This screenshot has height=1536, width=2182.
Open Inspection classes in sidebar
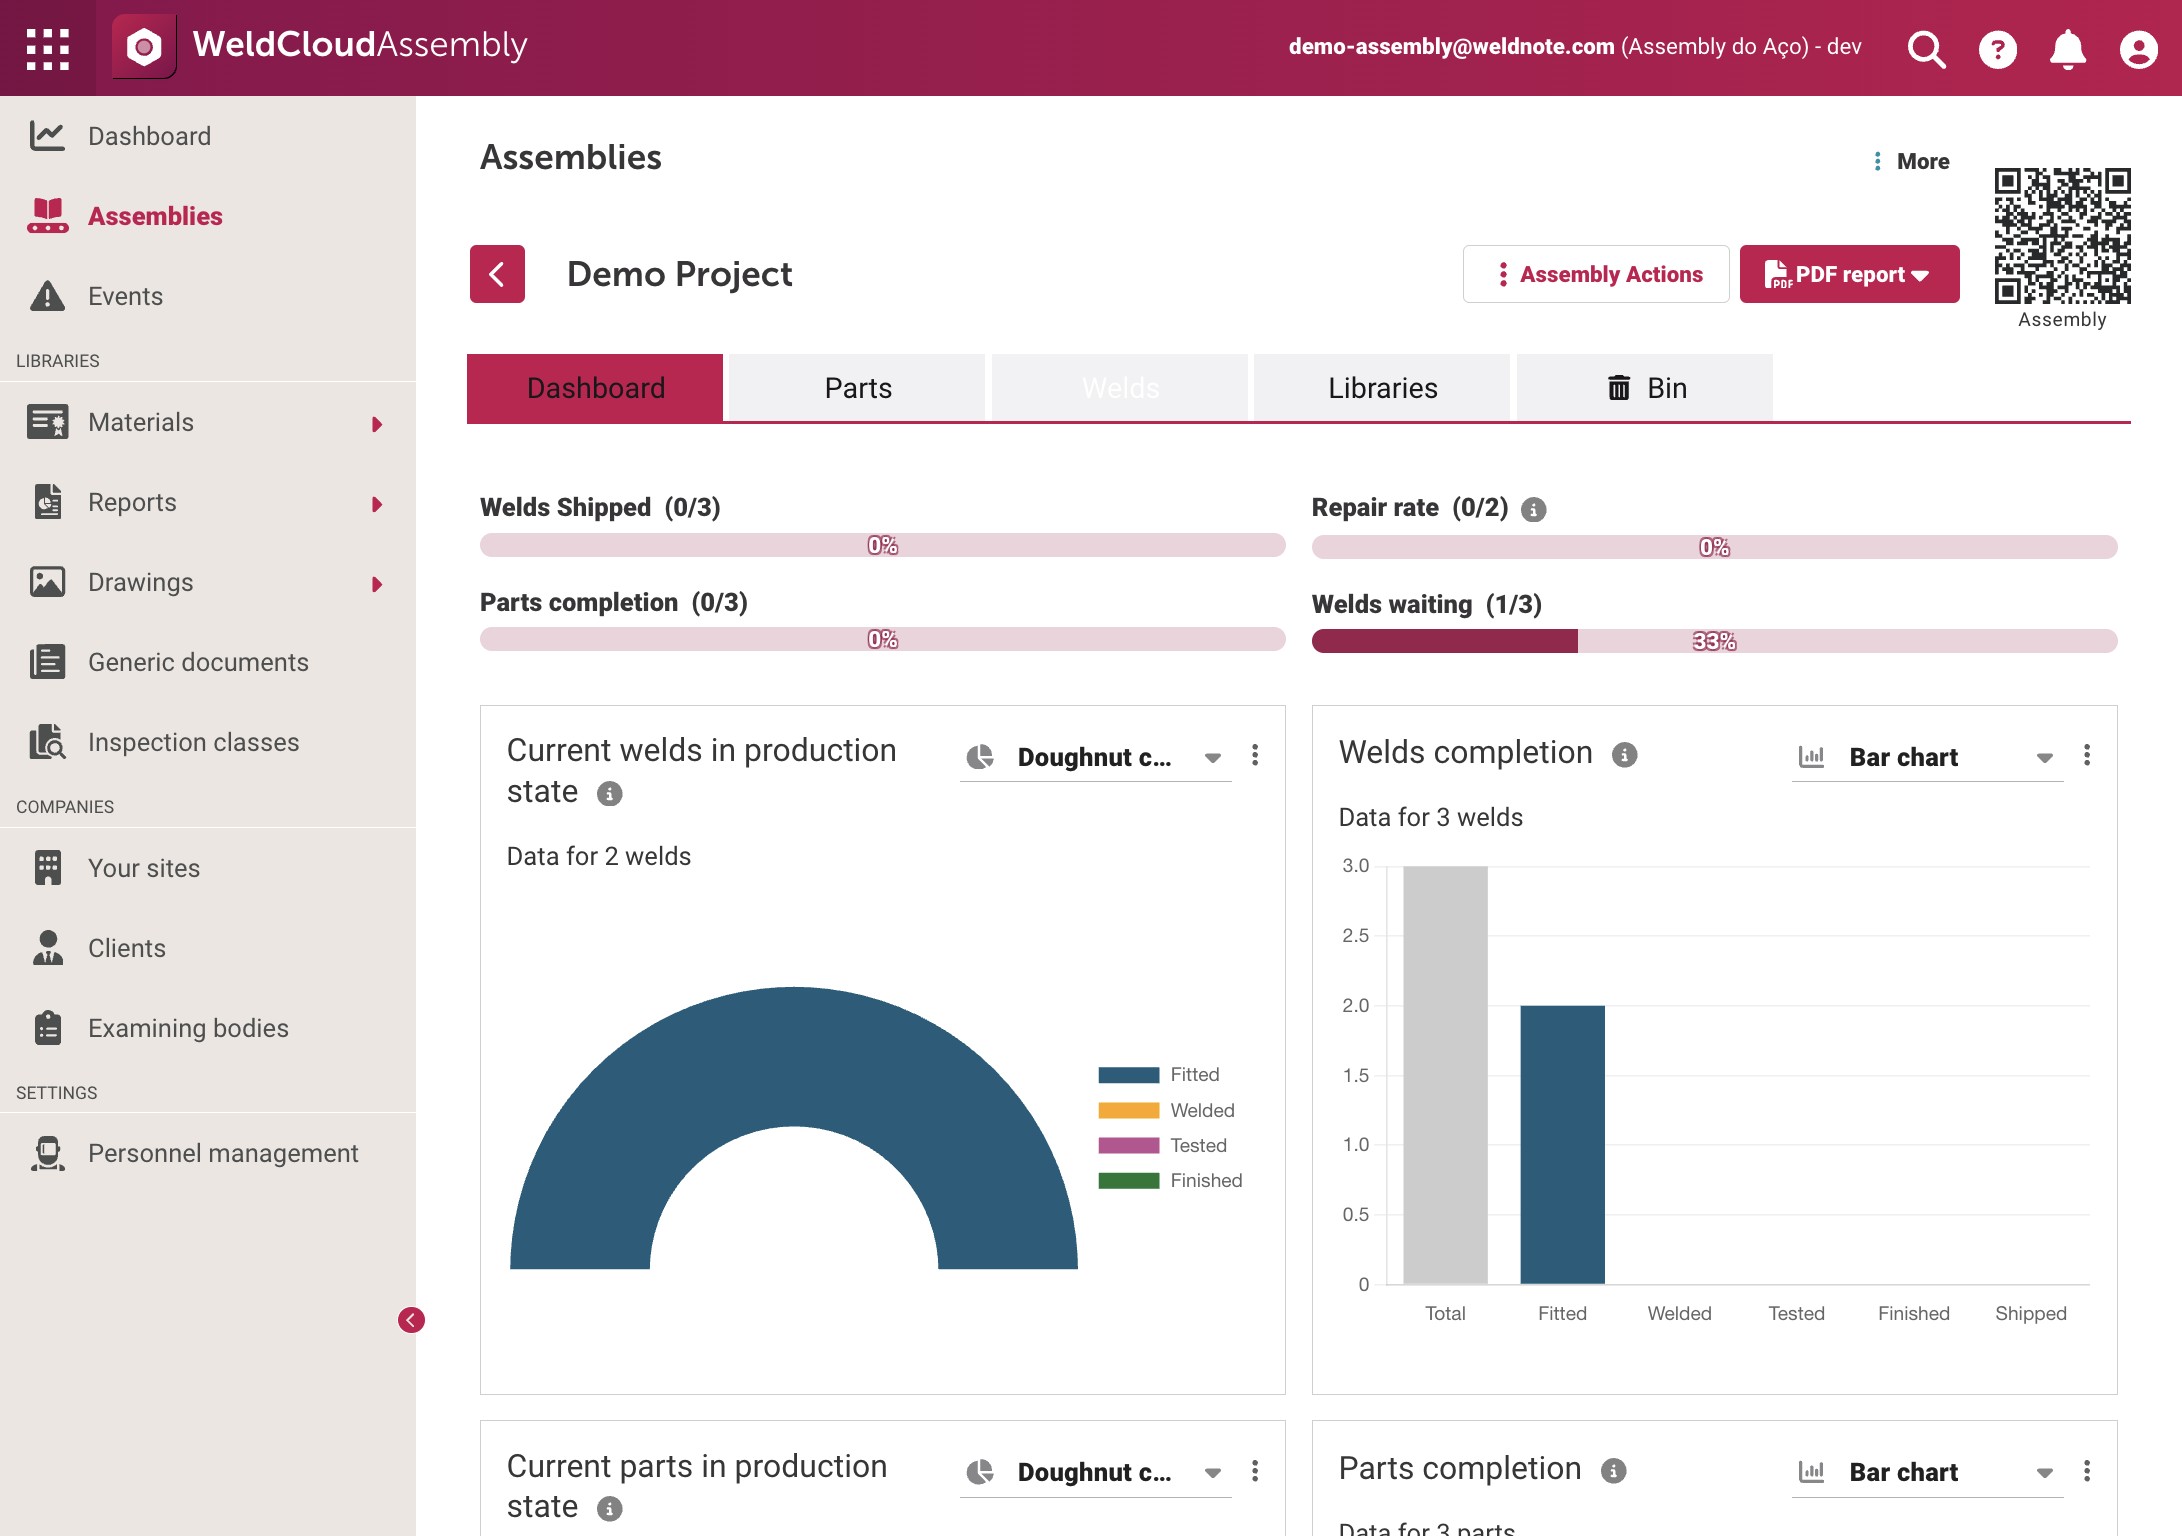click(x=208, y=742)
